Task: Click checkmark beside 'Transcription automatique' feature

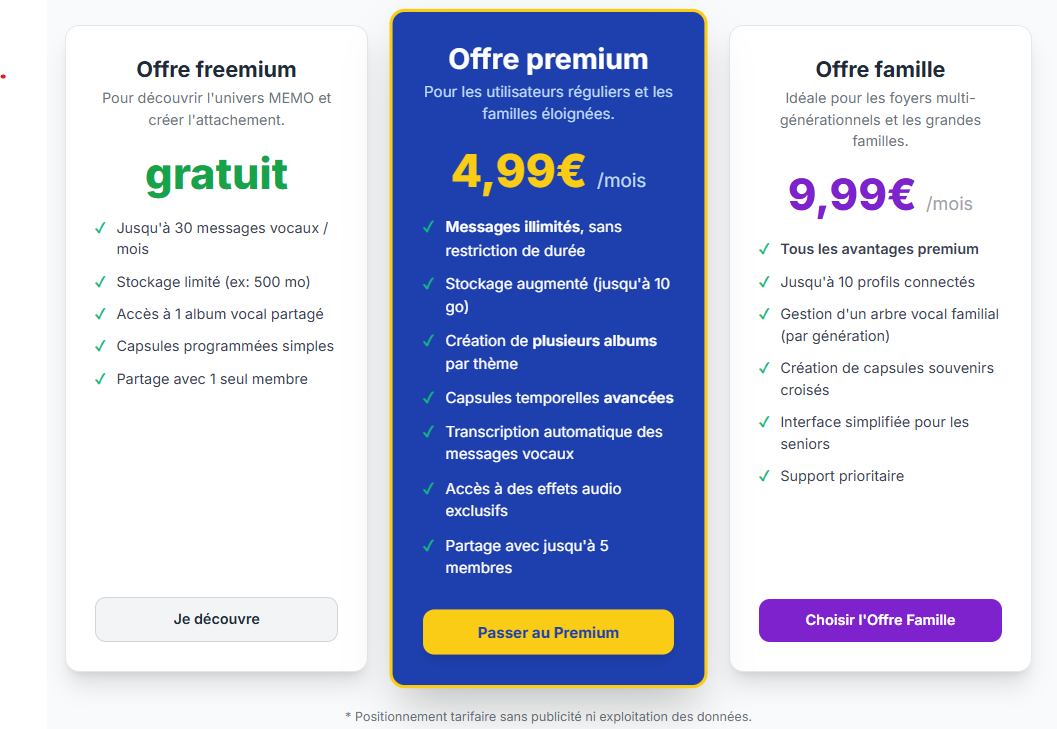Action: click(x=428, y=432)
